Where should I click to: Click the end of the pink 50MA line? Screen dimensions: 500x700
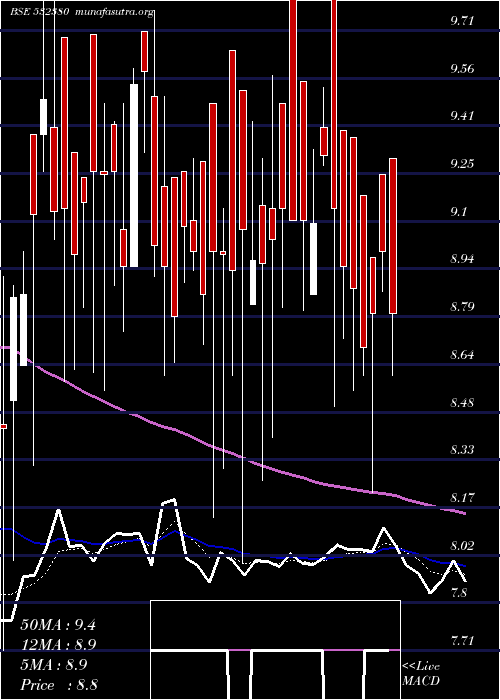[465, 513]
